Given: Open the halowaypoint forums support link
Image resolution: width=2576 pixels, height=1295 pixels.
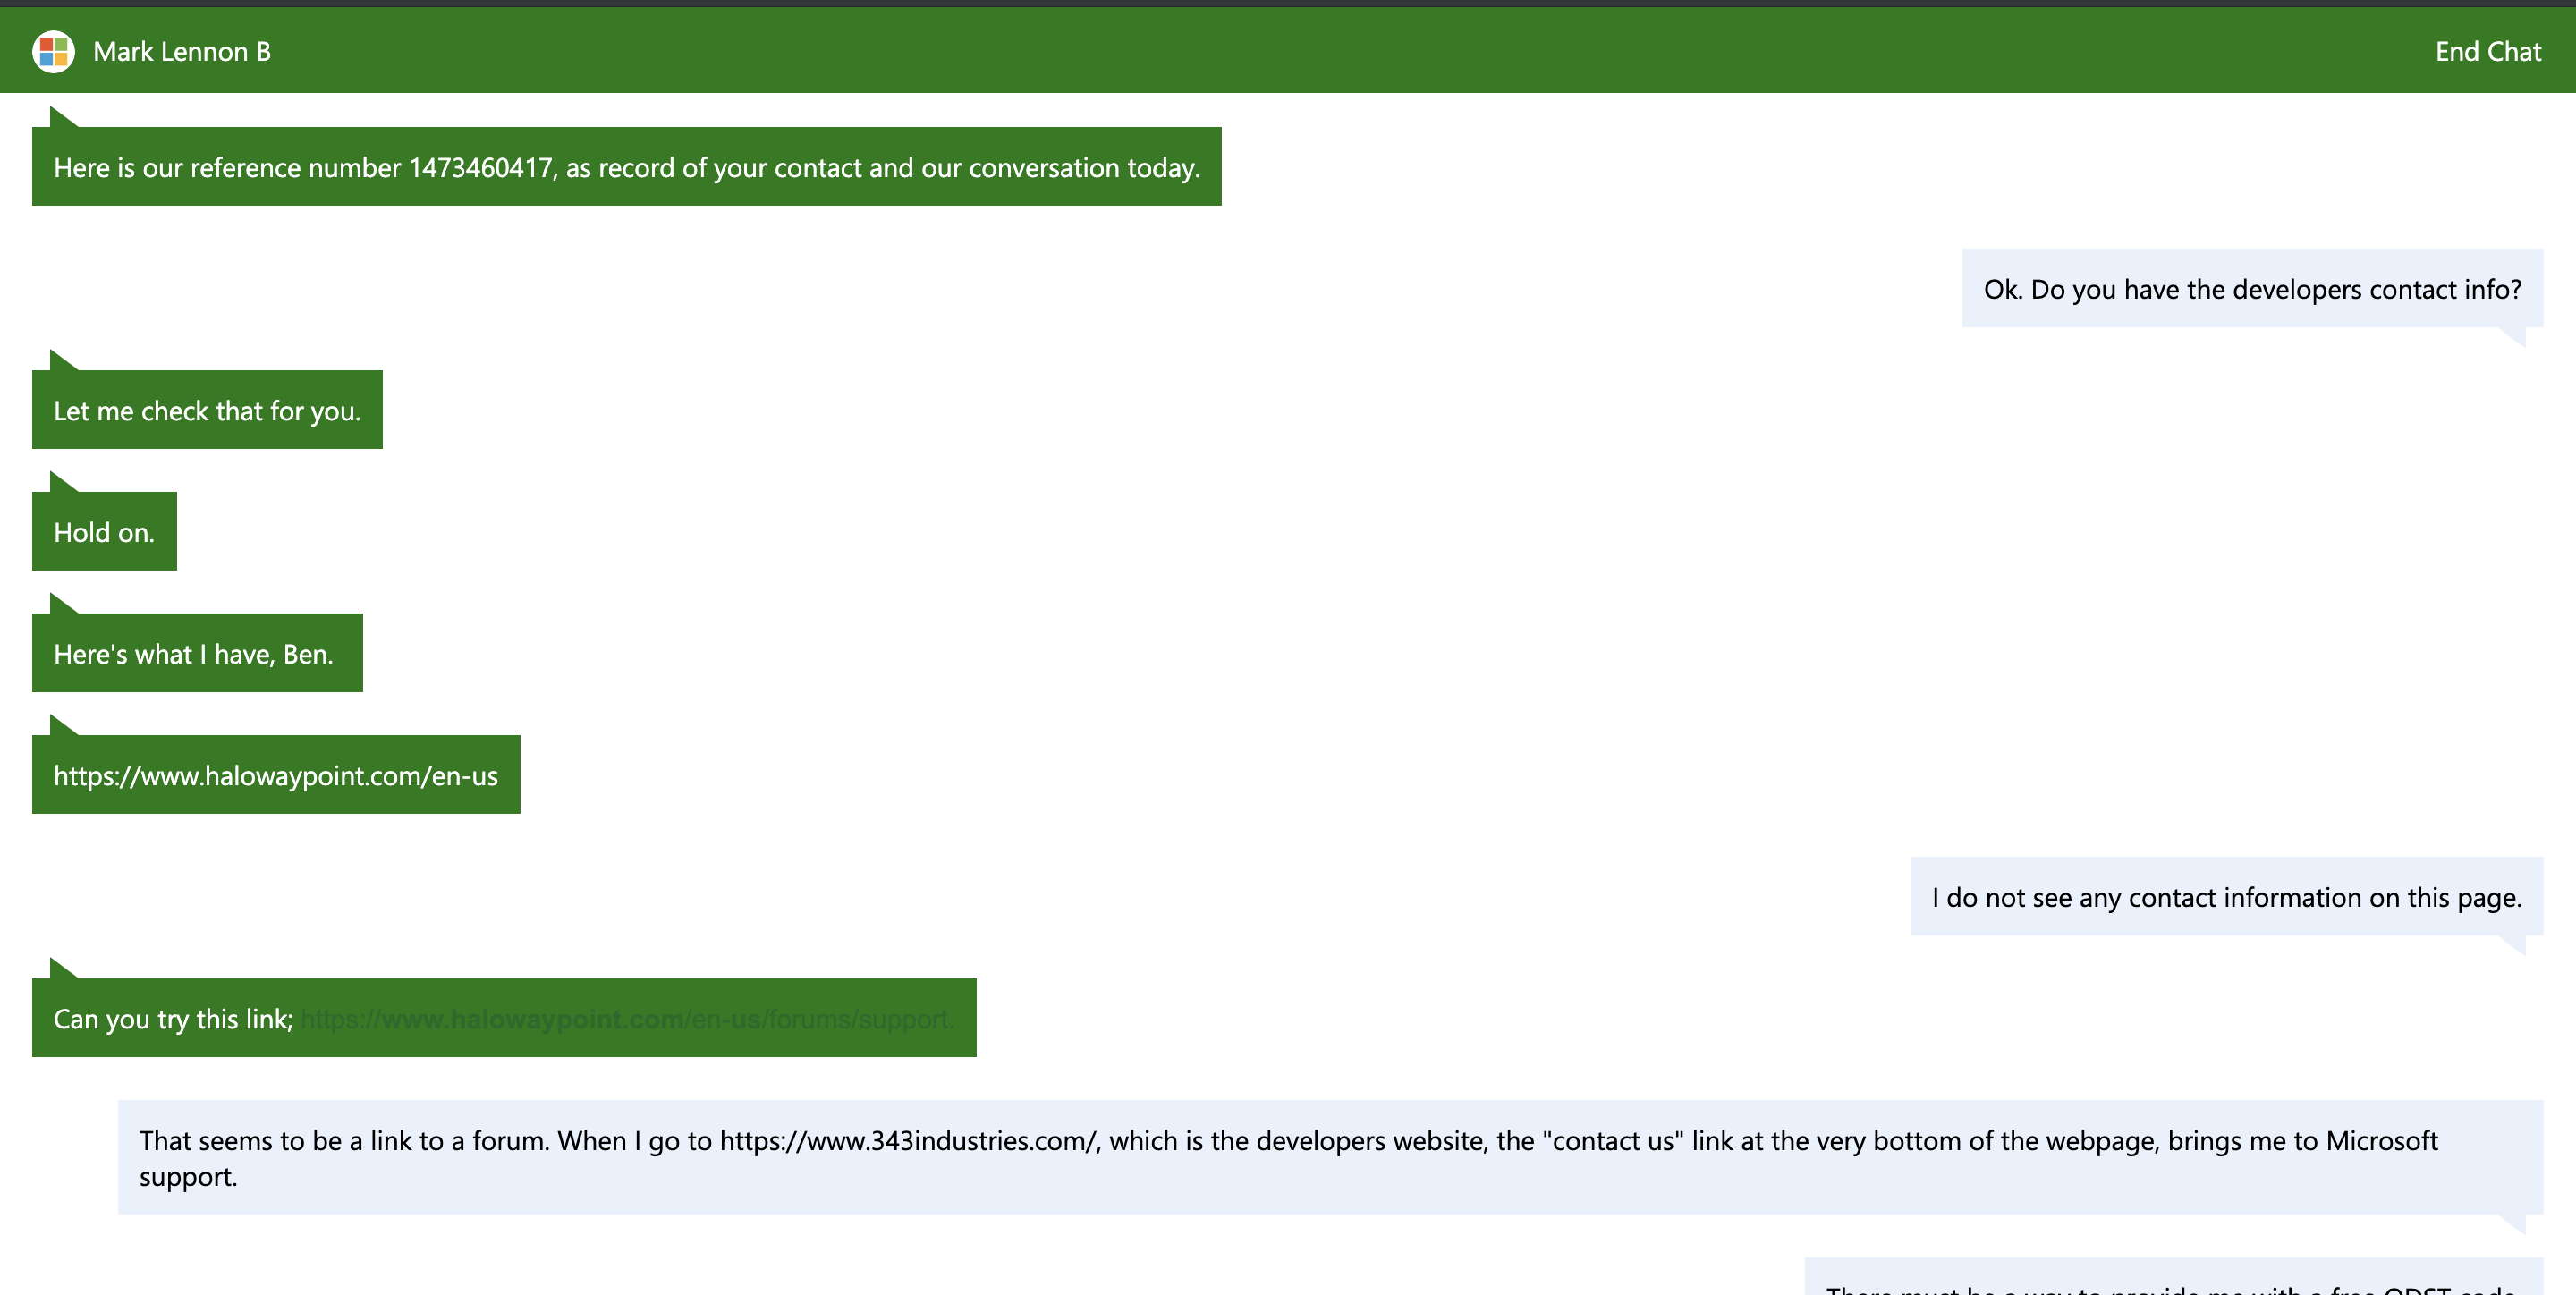Looking at the screenshot, I should pos(627,1019).
